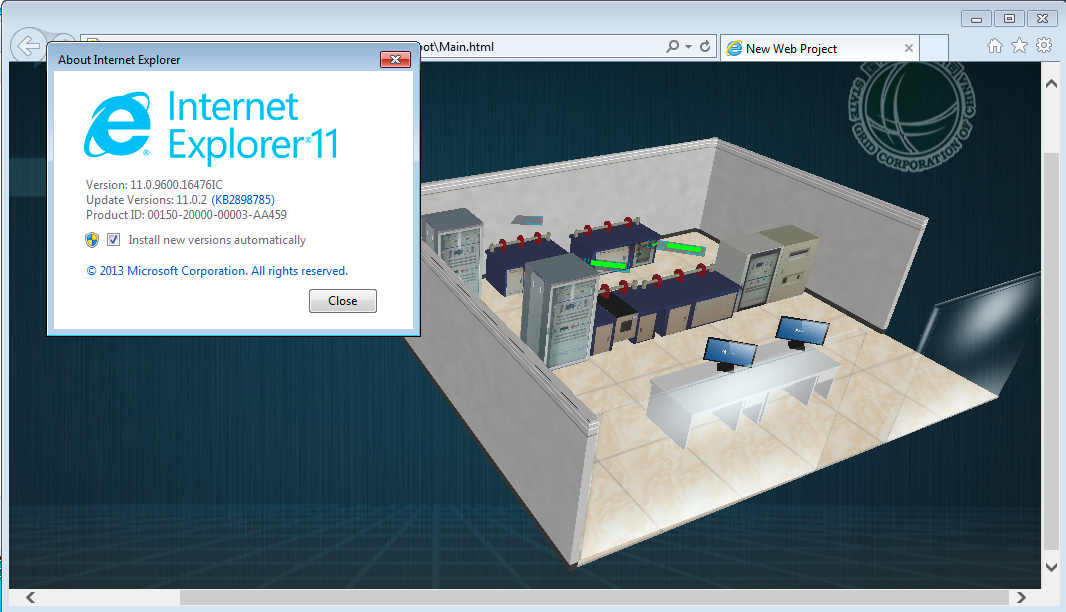Viewport: 1066px width, 612px height.
Task: Click the horizontal scrollbar thumb
Action: click(x=594, y=597)
